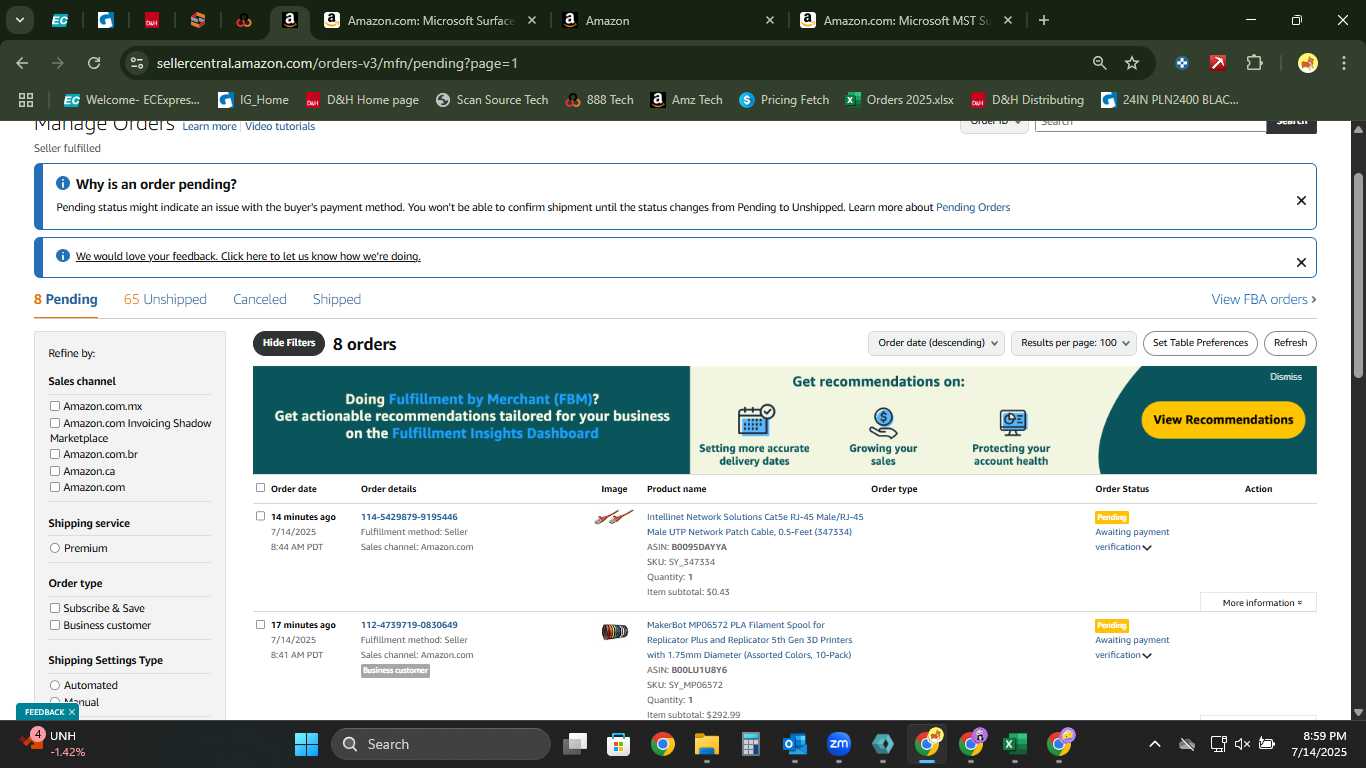Open the Windows Start menu
The width and height of the screenshot is (1366, 768).
306,744
